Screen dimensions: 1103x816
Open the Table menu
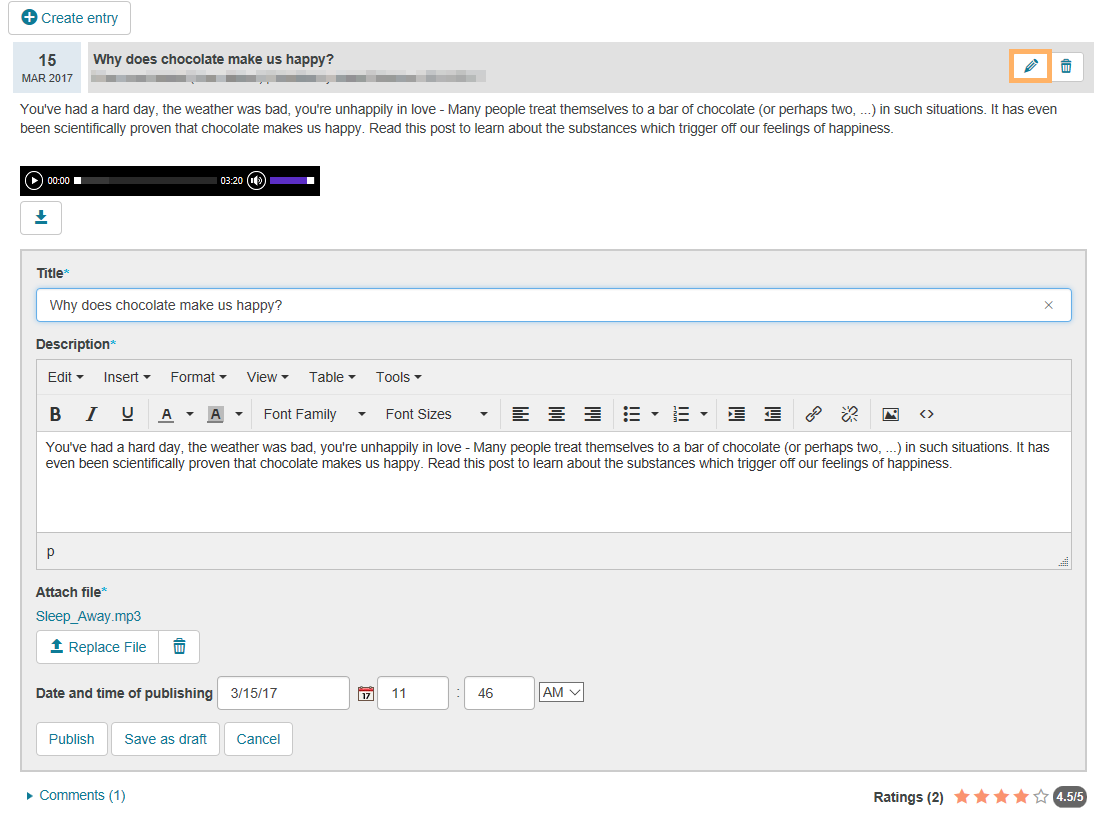(x=332, y=377)
